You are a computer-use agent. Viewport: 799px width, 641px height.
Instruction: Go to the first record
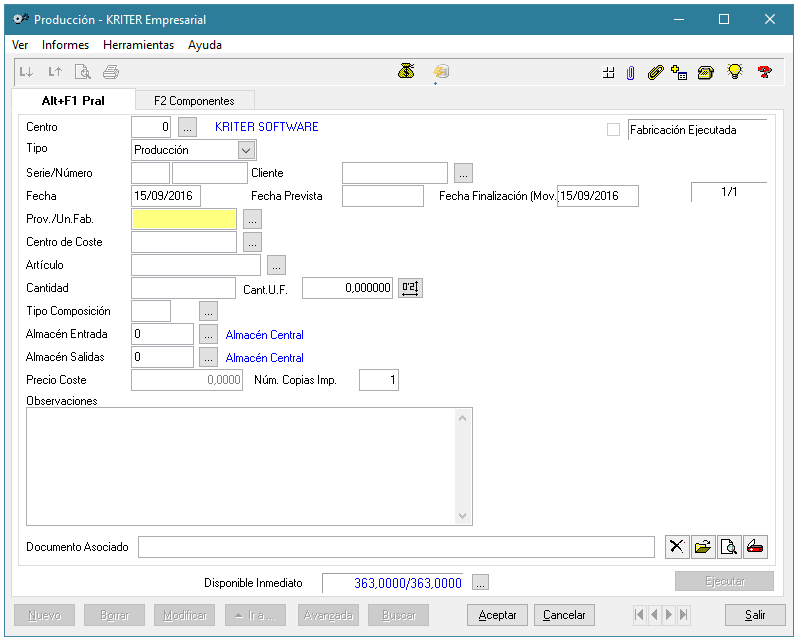(x=640, y=615)
